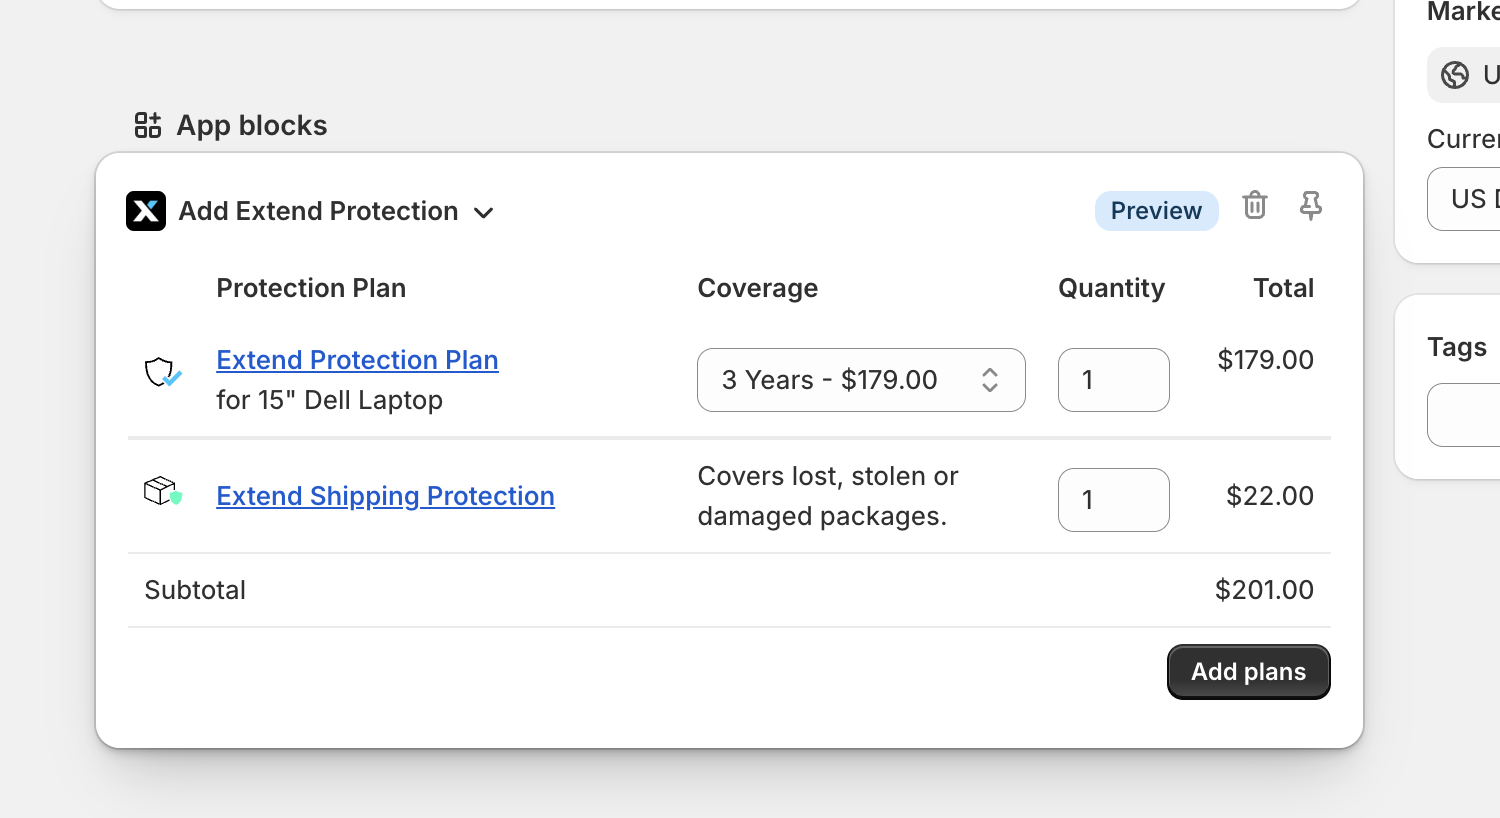Viewport: 1500px width, 818px height.
Task: Click the protection plan quantity field
Action: tap(1114, 380)
